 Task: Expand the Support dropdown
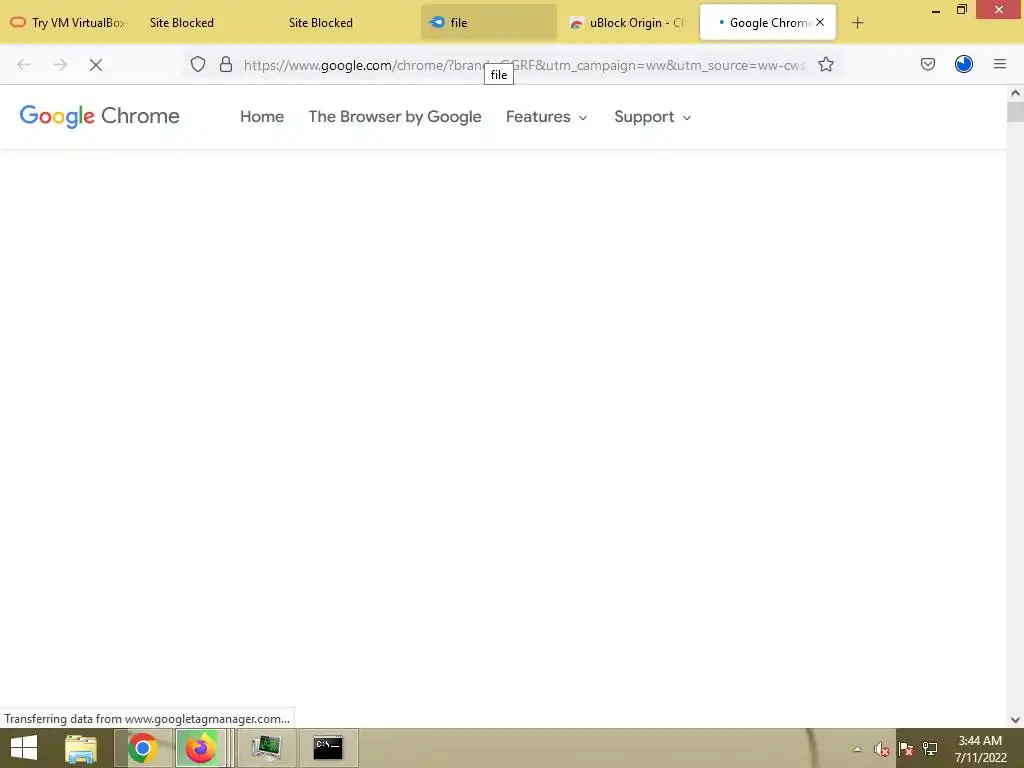coord(652,117)
